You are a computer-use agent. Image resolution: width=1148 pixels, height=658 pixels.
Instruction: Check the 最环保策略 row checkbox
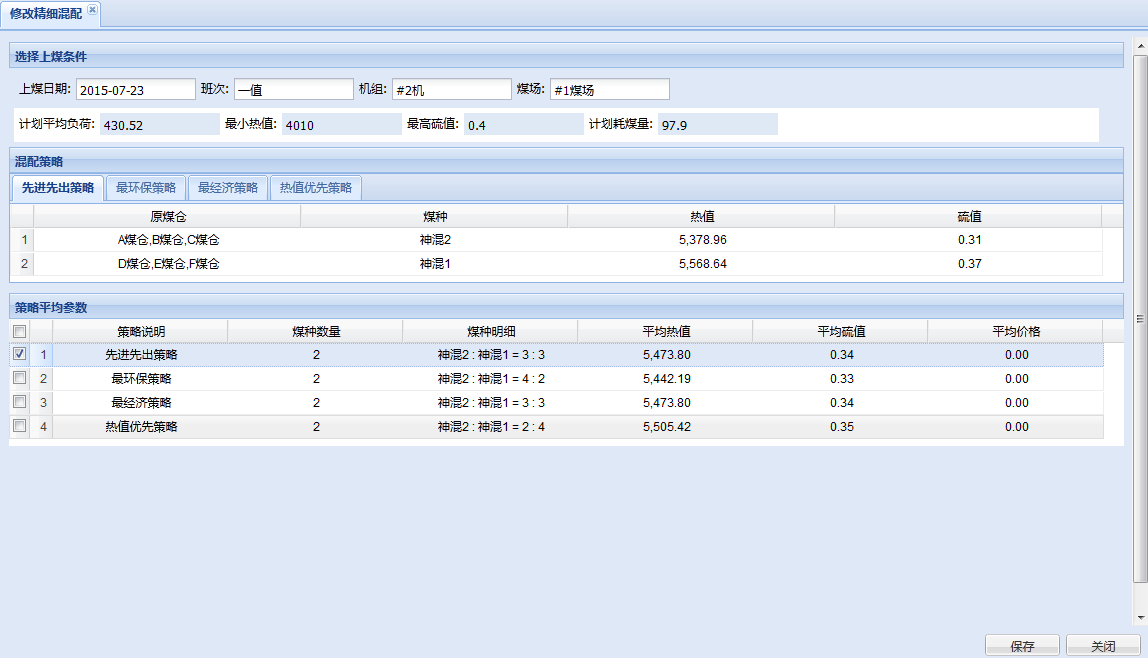(x=19, y=378)
